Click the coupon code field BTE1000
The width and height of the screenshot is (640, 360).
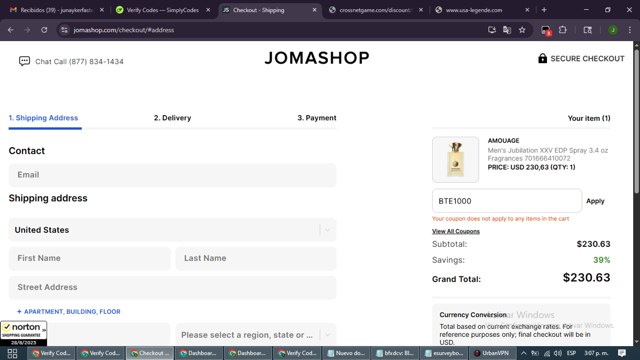click(507, 201)
